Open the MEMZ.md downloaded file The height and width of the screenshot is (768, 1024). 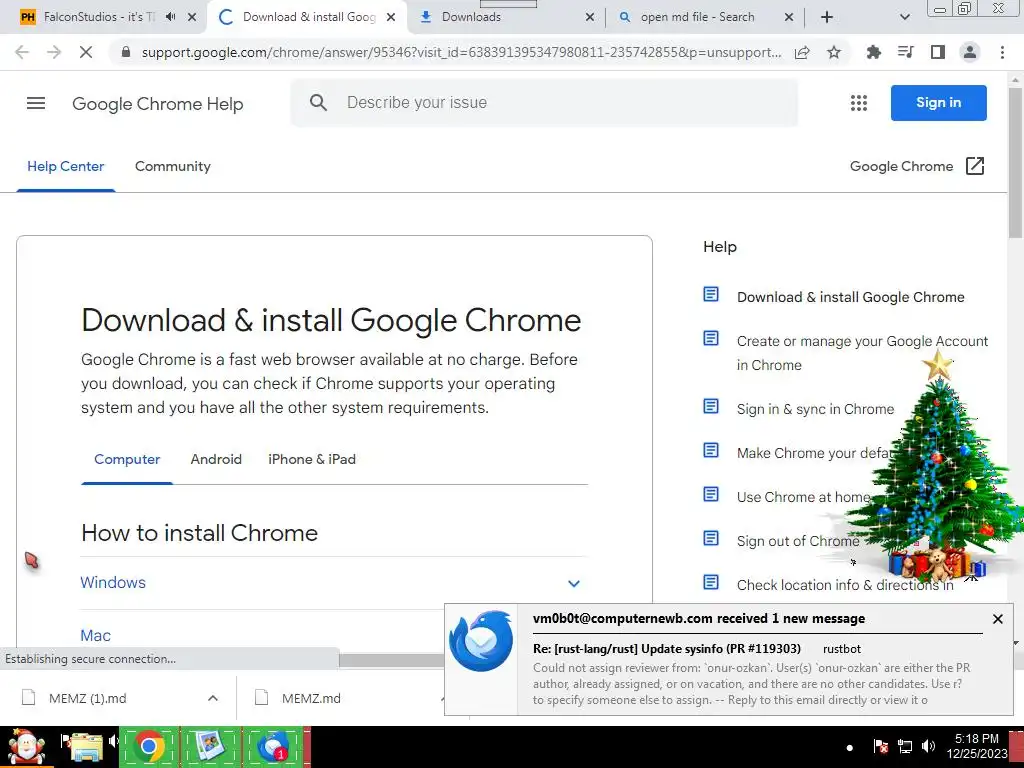[311, 698]
